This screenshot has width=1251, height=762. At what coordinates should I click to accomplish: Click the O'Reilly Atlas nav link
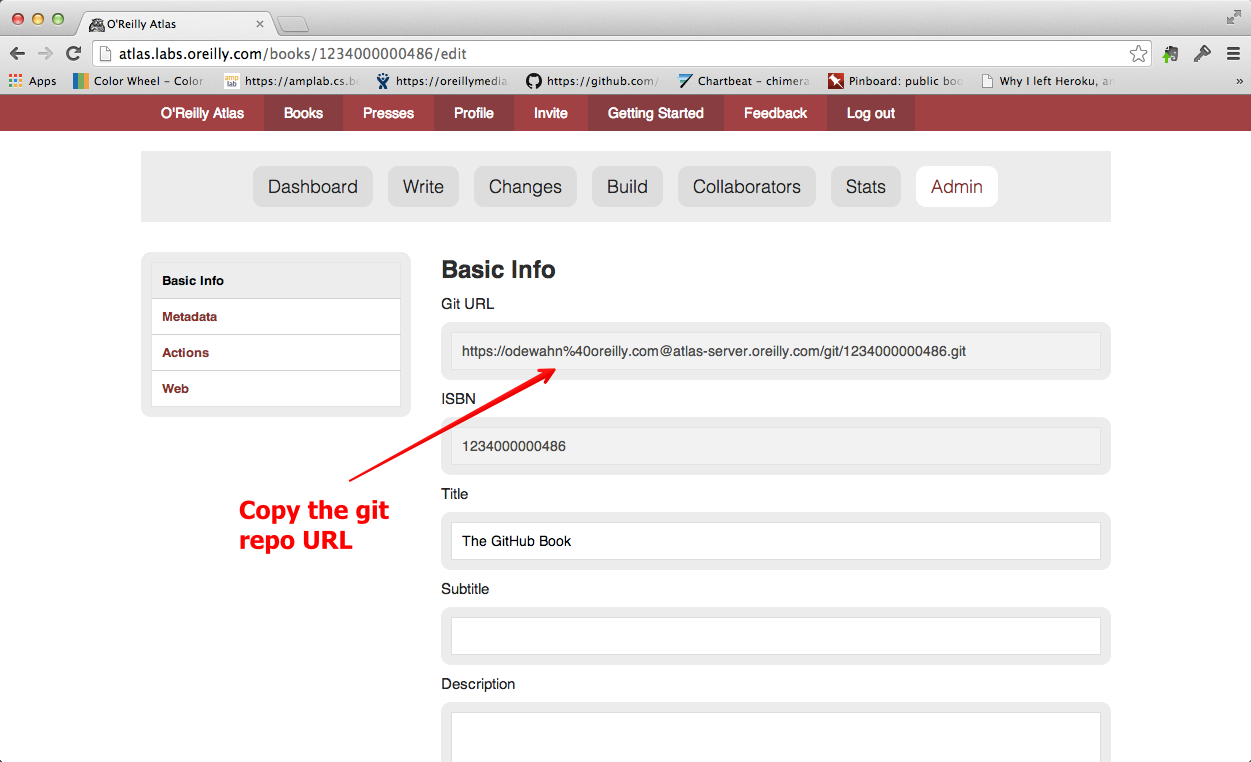tap(202, 113)
